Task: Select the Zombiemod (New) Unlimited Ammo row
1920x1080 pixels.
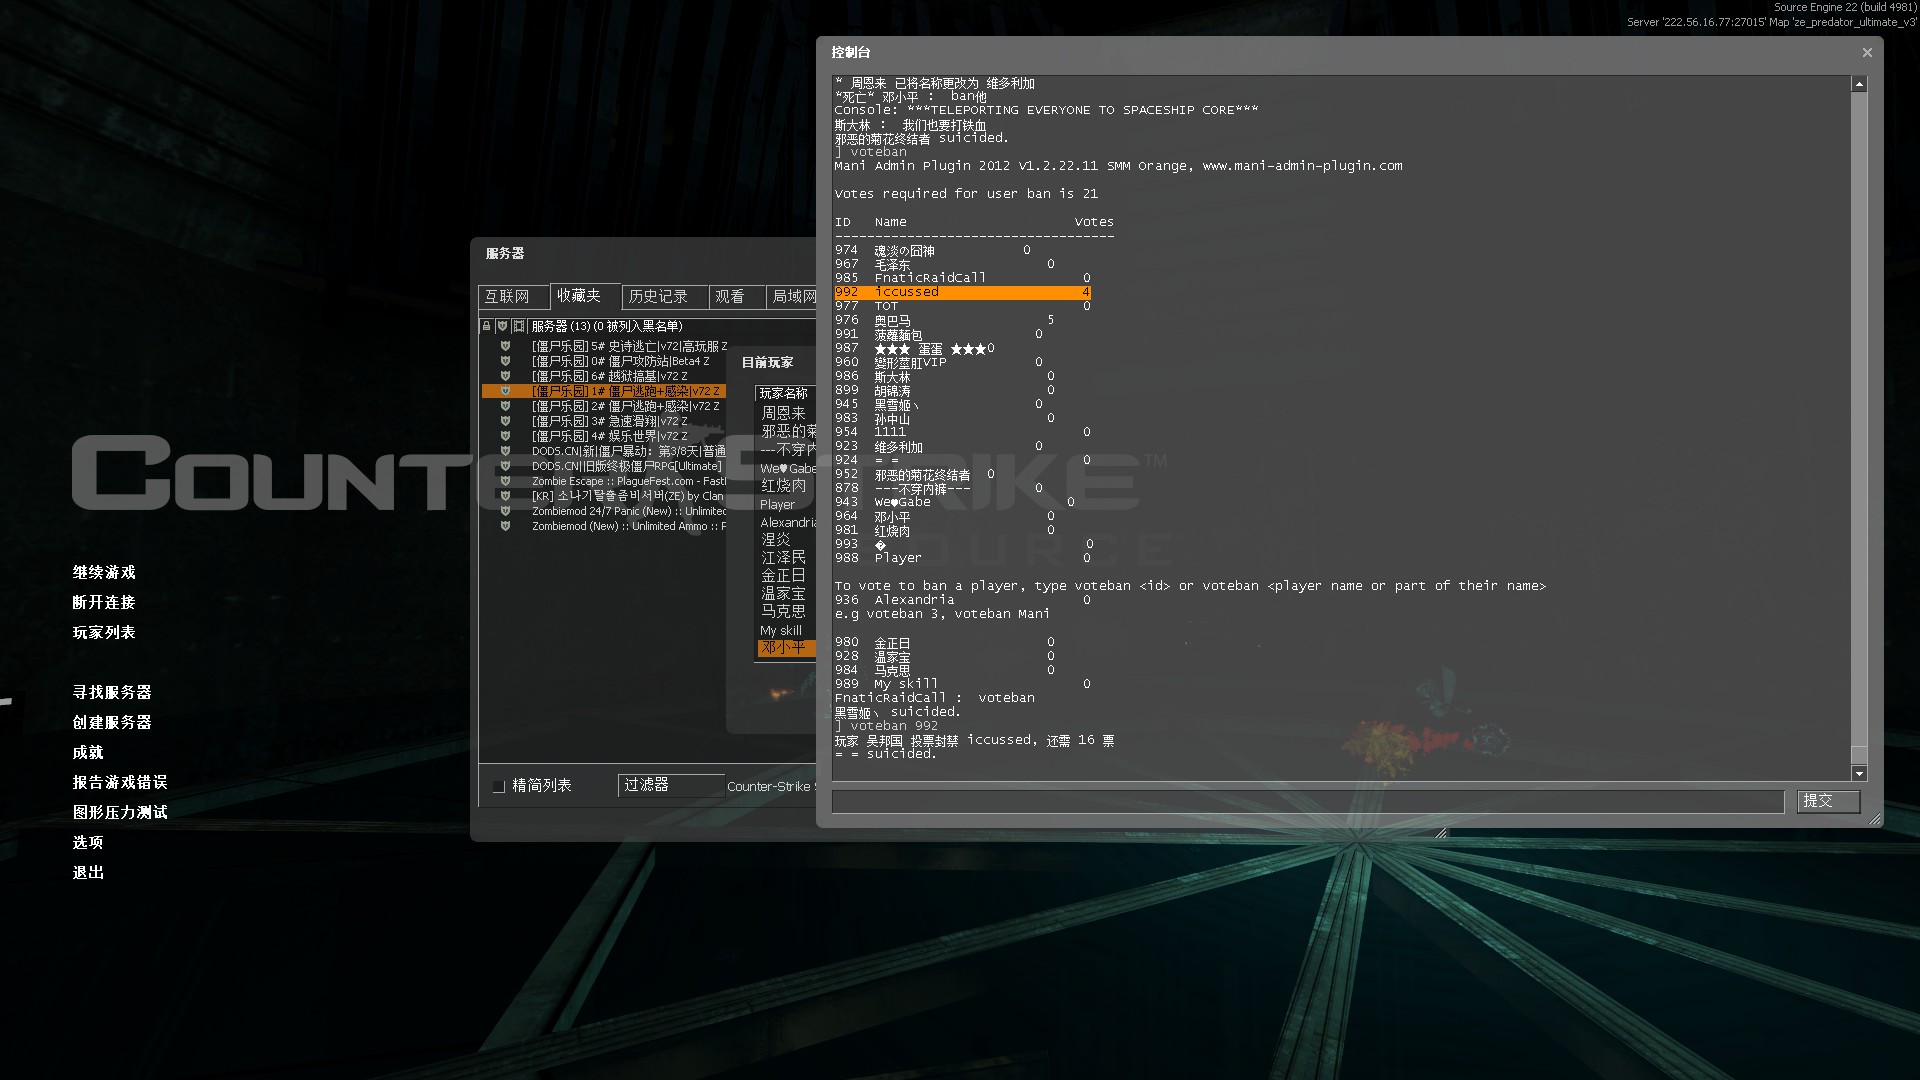Action: point(604,526)
